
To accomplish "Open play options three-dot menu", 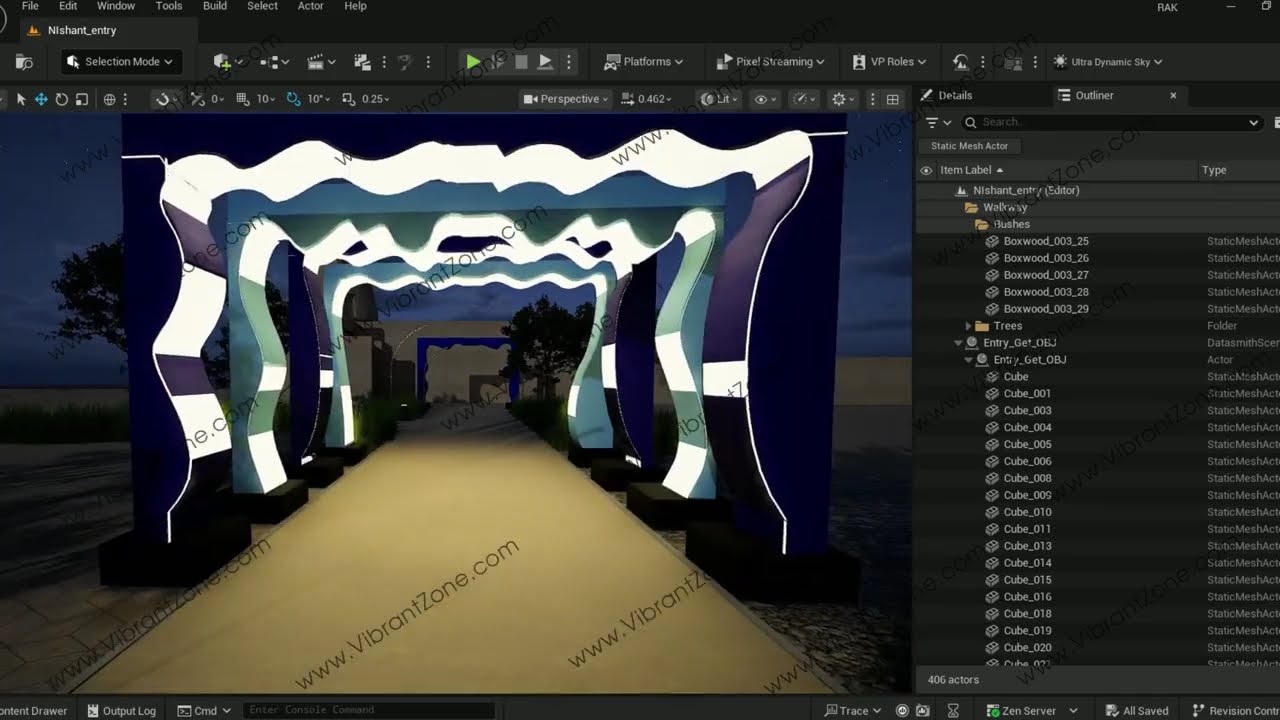I will 569,62.
